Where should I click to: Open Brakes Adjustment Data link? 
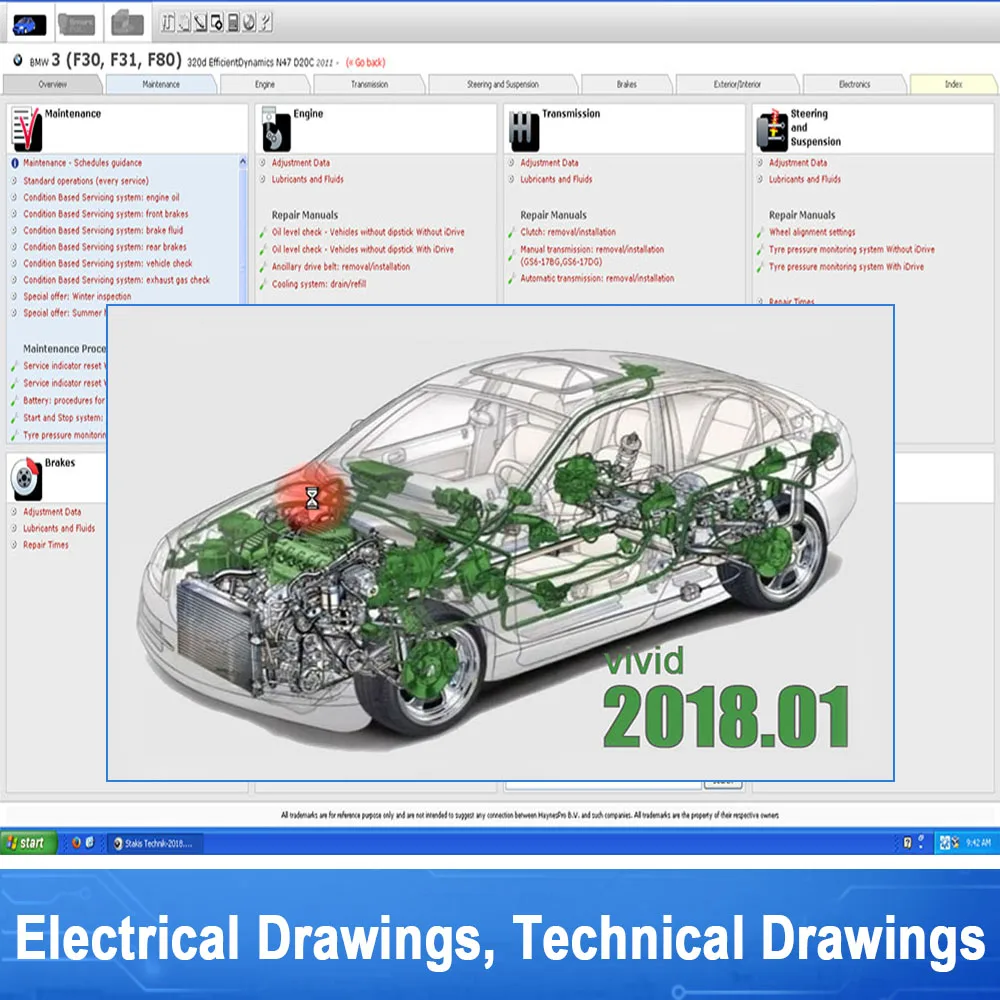52,512
